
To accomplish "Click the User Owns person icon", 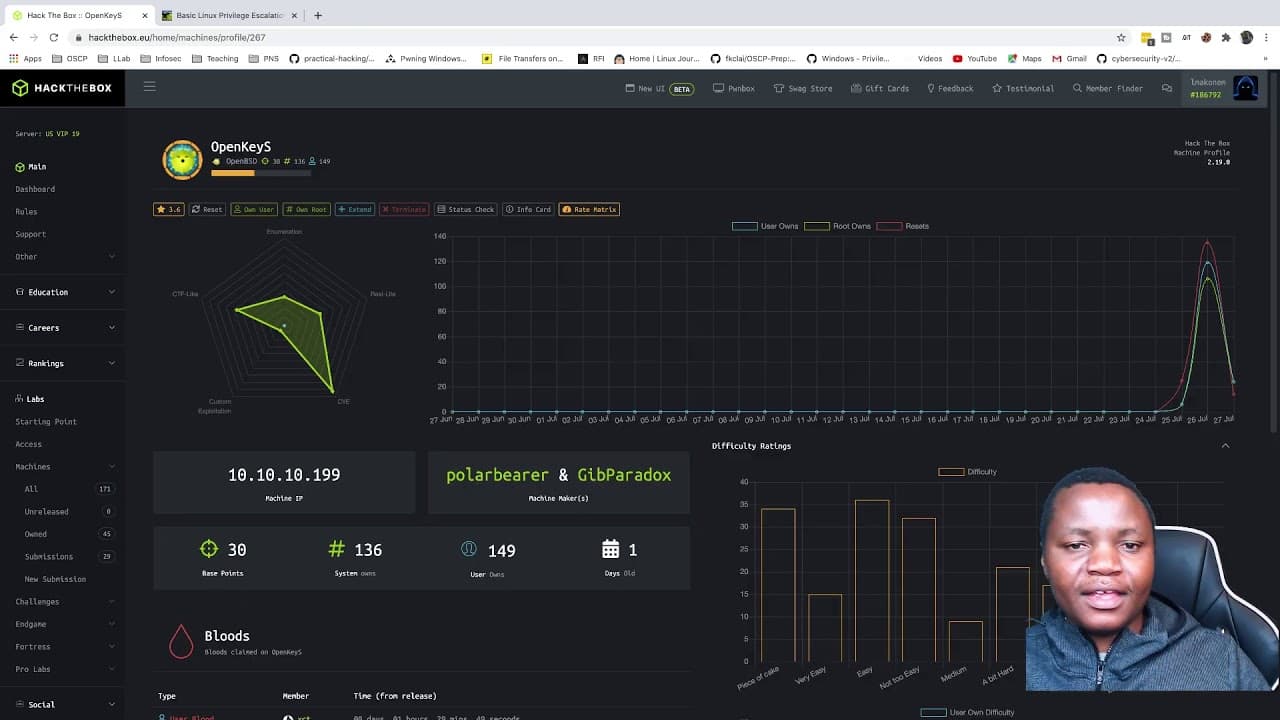I will tap(469, 549).
